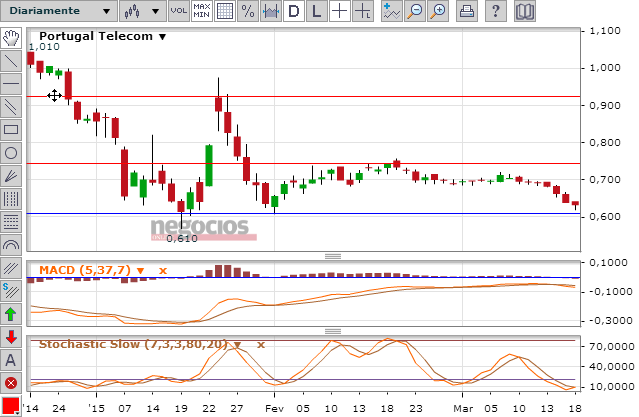
Task: Toggle the MAX MIN labels
Action: point(202,11)
